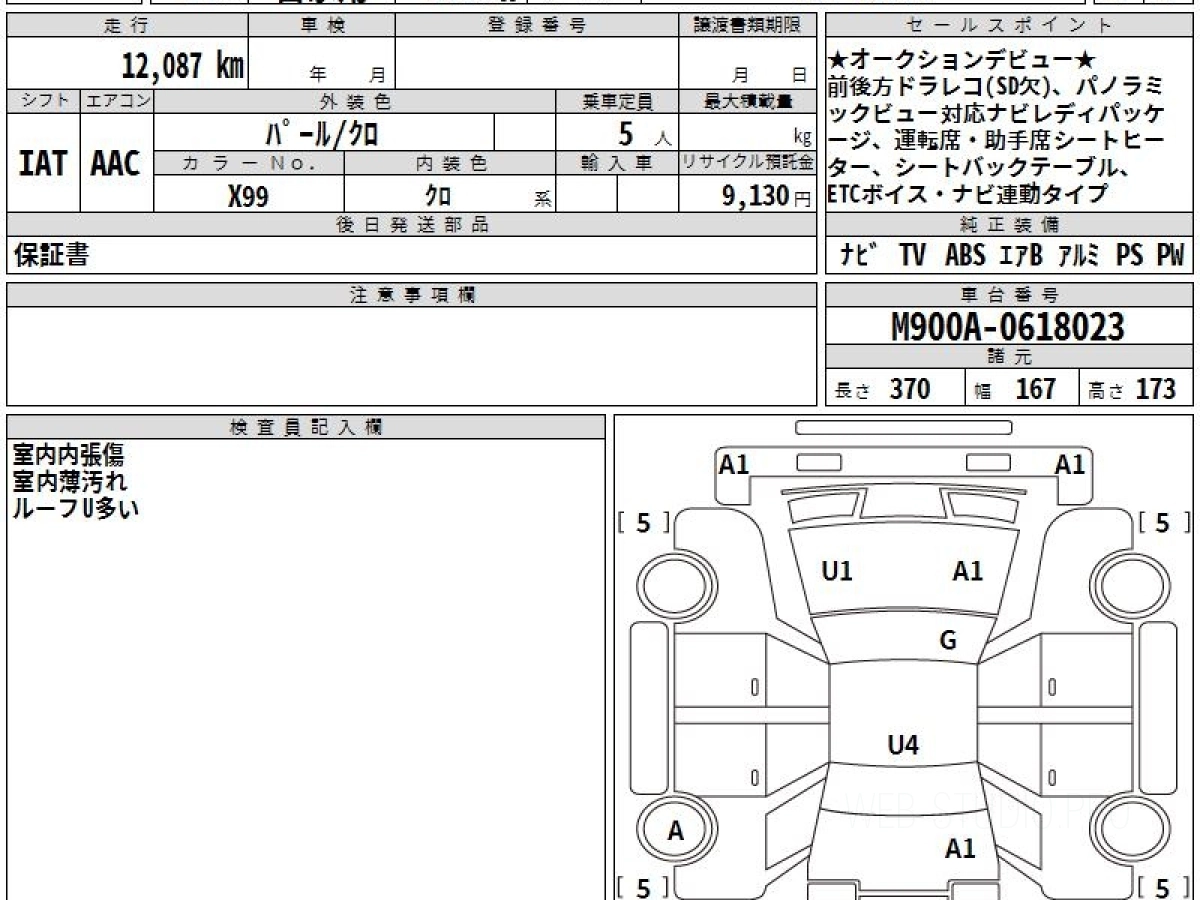Click the 車台番号 header
Screen dimensions: 1200x900
coord(1010,295)
